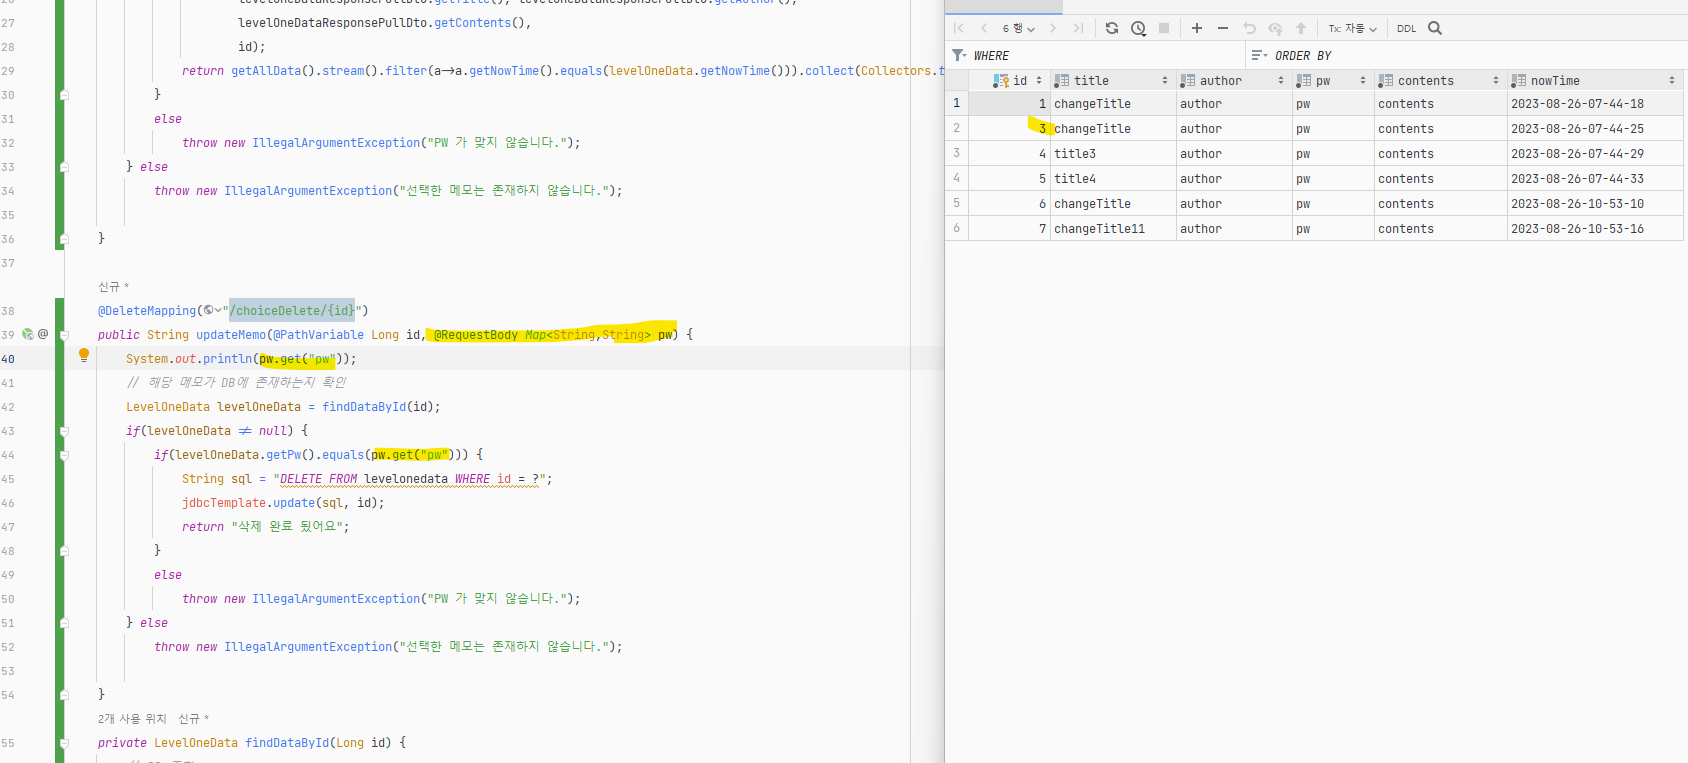This screenshot has width=1688, height=763.
Task: Toggle sort arrows on contents column
Action: point(1496,80)
